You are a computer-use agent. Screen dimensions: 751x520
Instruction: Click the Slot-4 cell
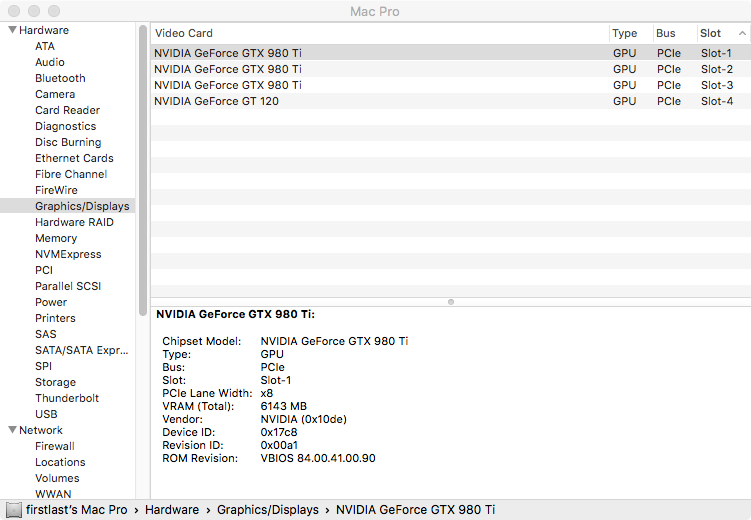click(717, 101)
